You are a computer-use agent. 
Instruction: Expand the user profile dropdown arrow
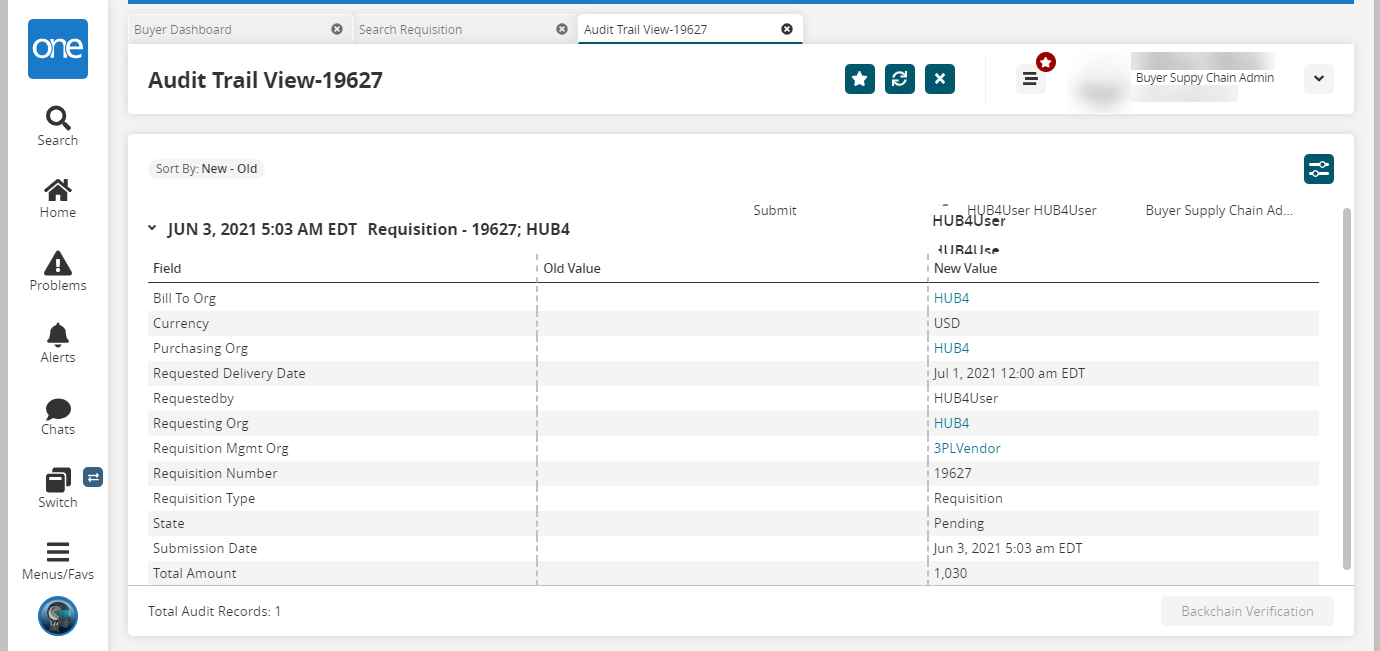click(1318, 79)
